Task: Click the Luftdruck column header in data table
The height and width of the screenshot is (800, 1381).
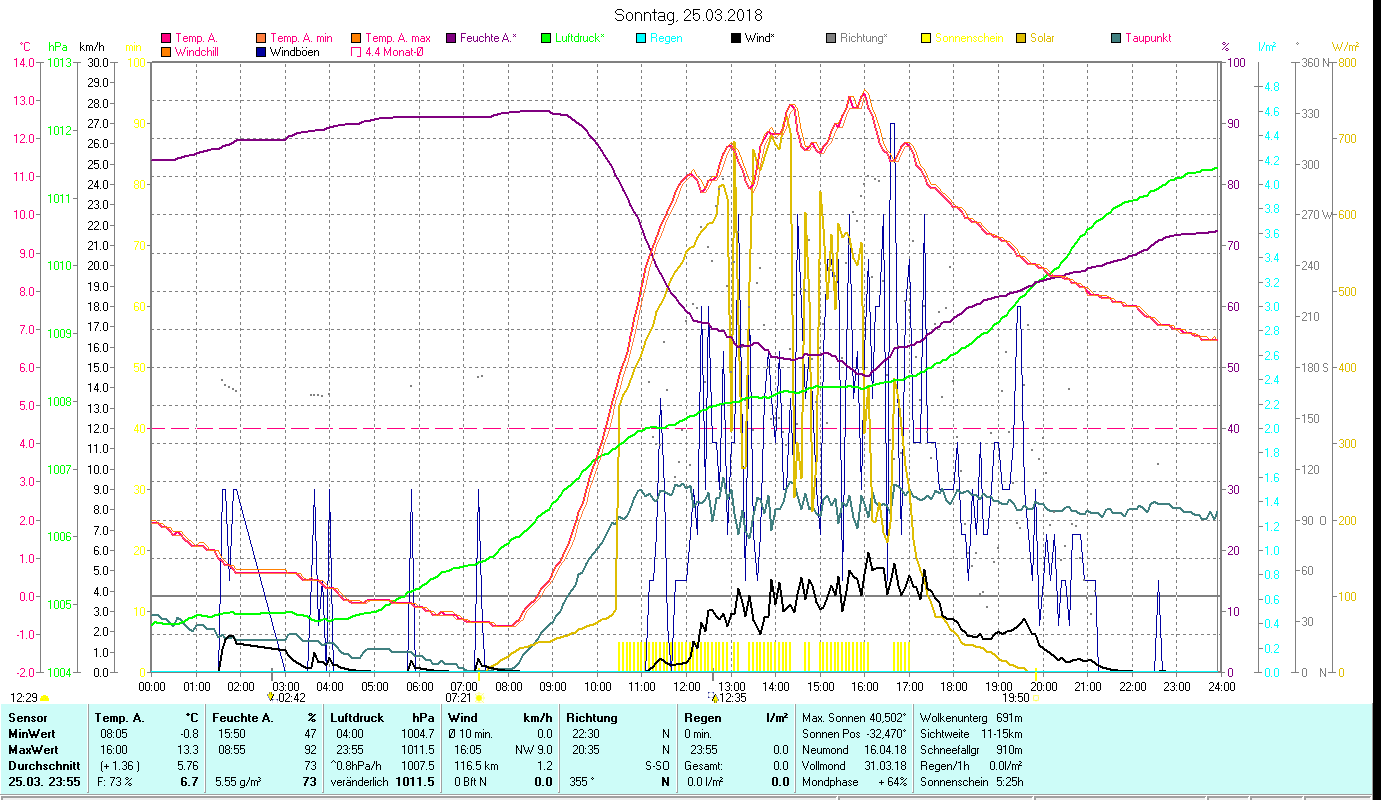Action: pyautogui.click(x=357, y=717)
